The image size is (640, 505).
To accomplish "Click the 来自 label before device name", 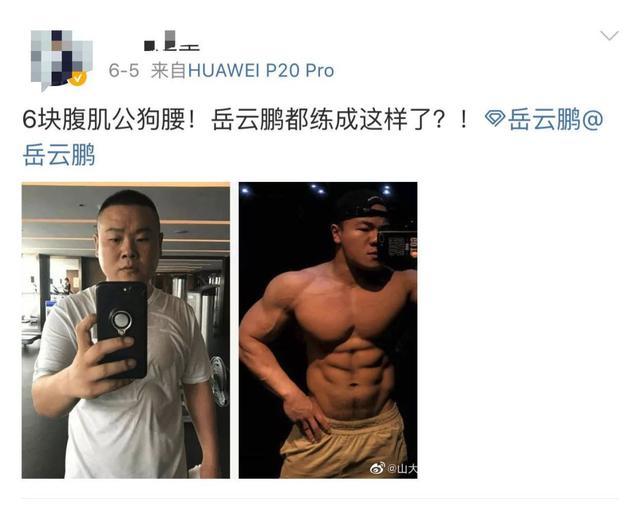I will pos(169,71).
